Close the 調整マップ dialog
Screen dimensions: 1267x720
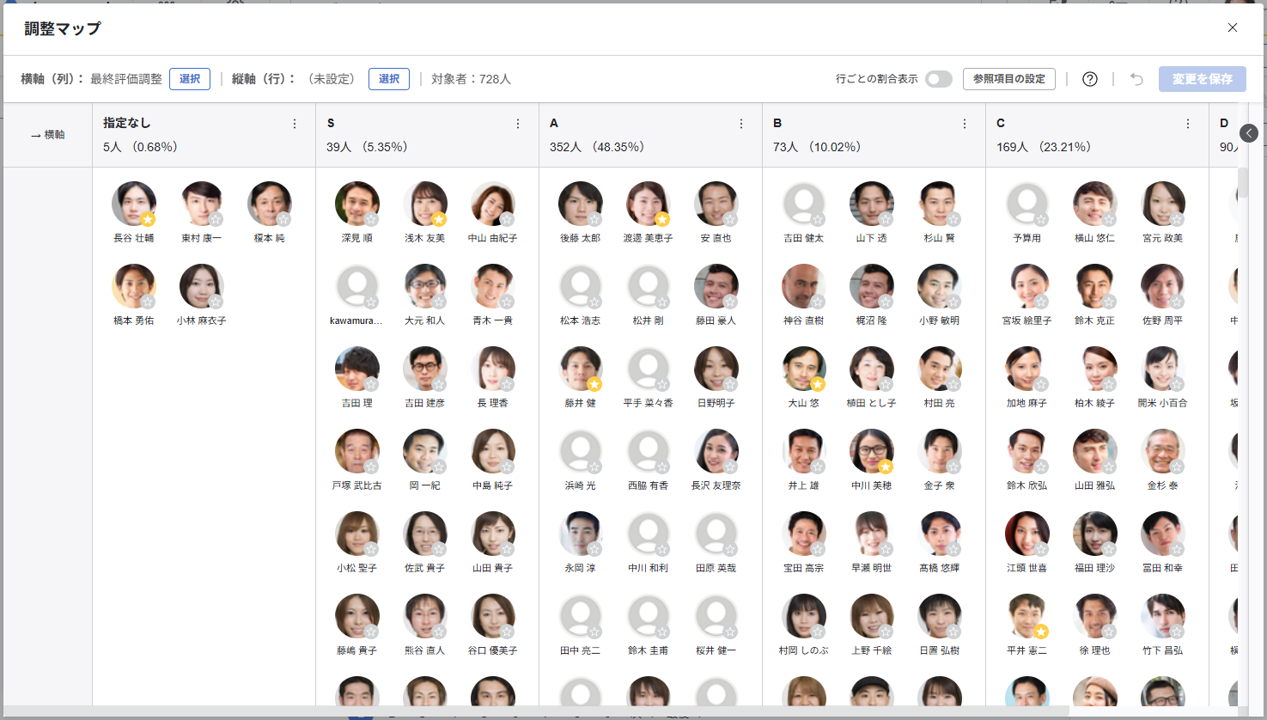[x=1232, y=28]
